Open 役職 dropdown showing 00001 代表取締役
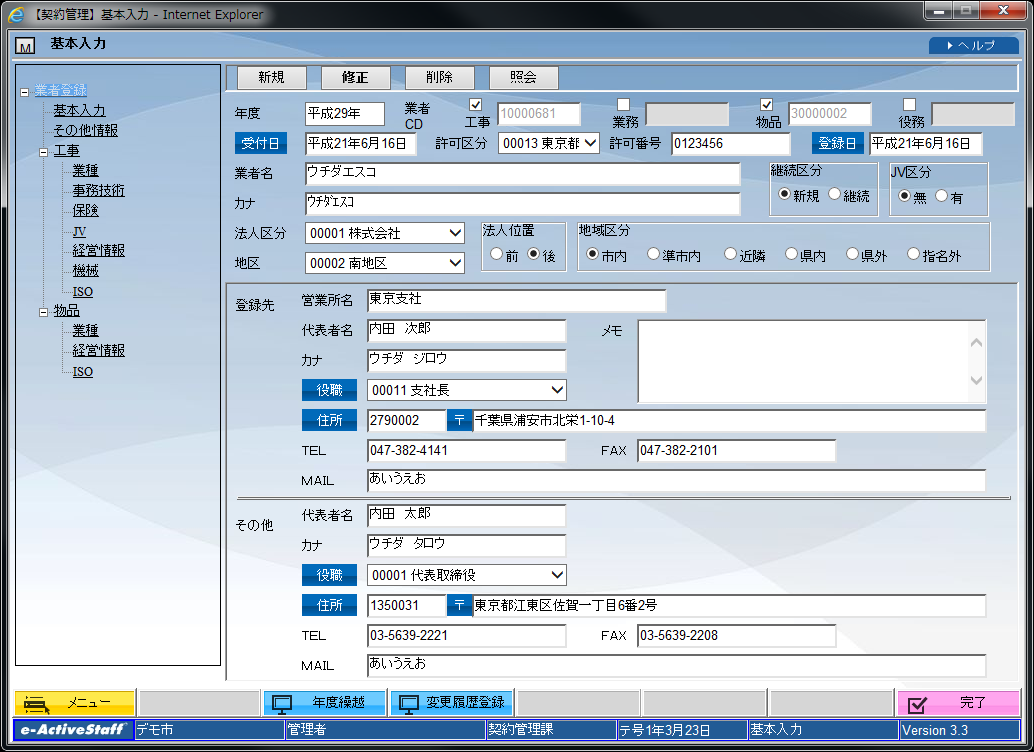 point(466,575)
